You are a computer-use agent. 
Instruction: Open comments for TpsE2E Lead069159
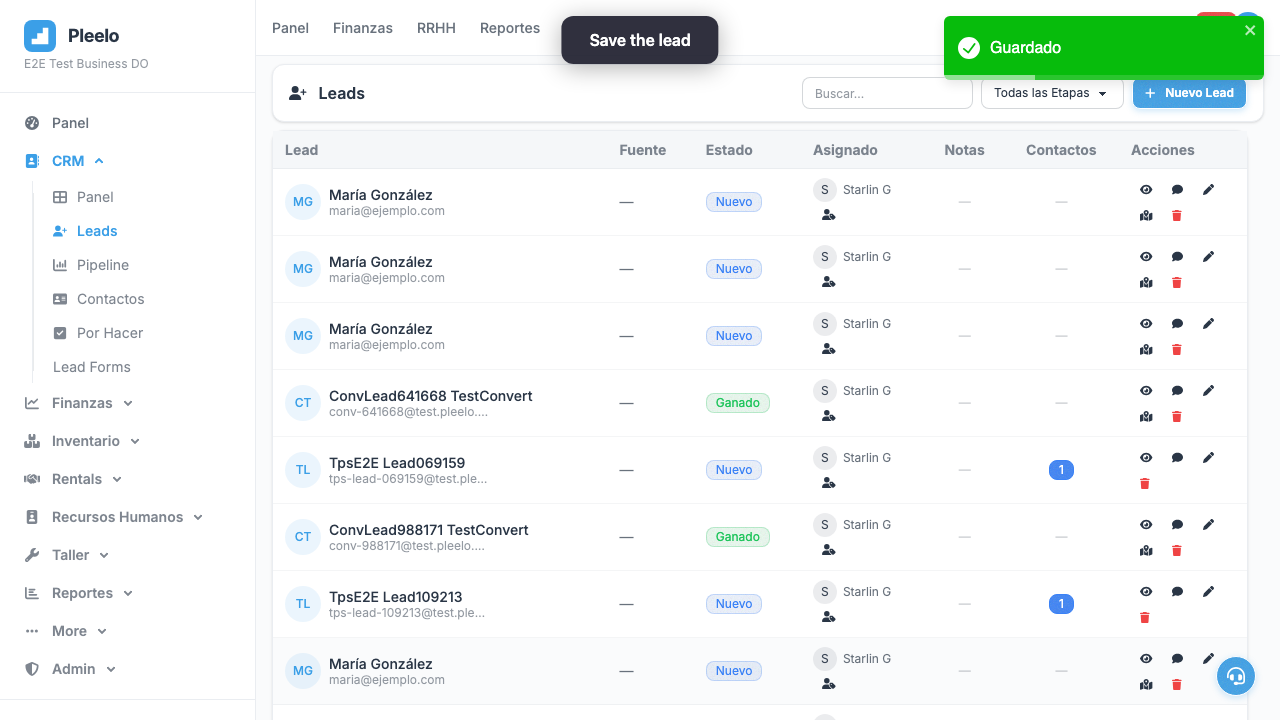[1177, 458]
